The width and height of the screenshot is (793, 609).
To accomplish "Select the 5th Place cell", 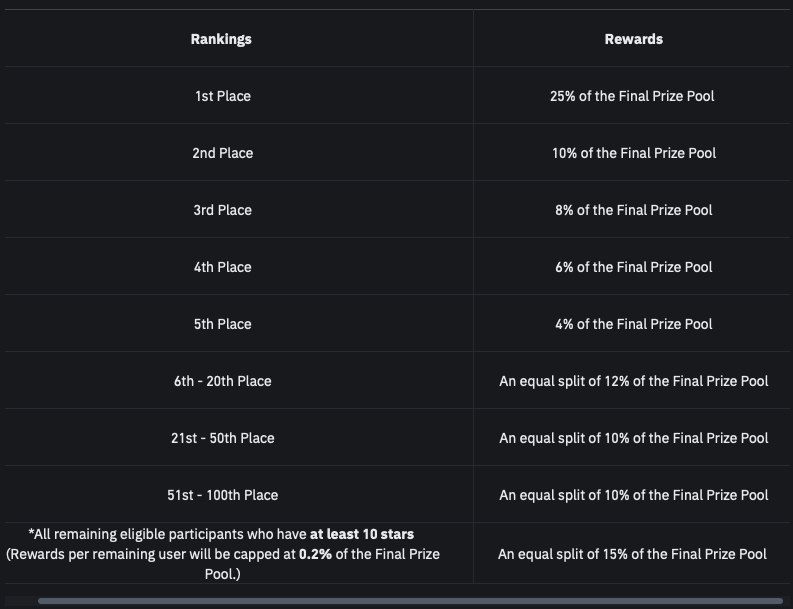I will (x=222, y=324).
